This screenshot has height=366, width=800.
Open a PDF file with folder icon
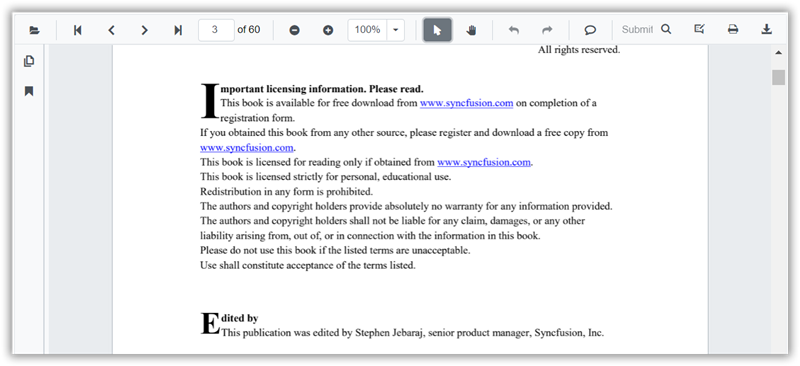(34, 30)
